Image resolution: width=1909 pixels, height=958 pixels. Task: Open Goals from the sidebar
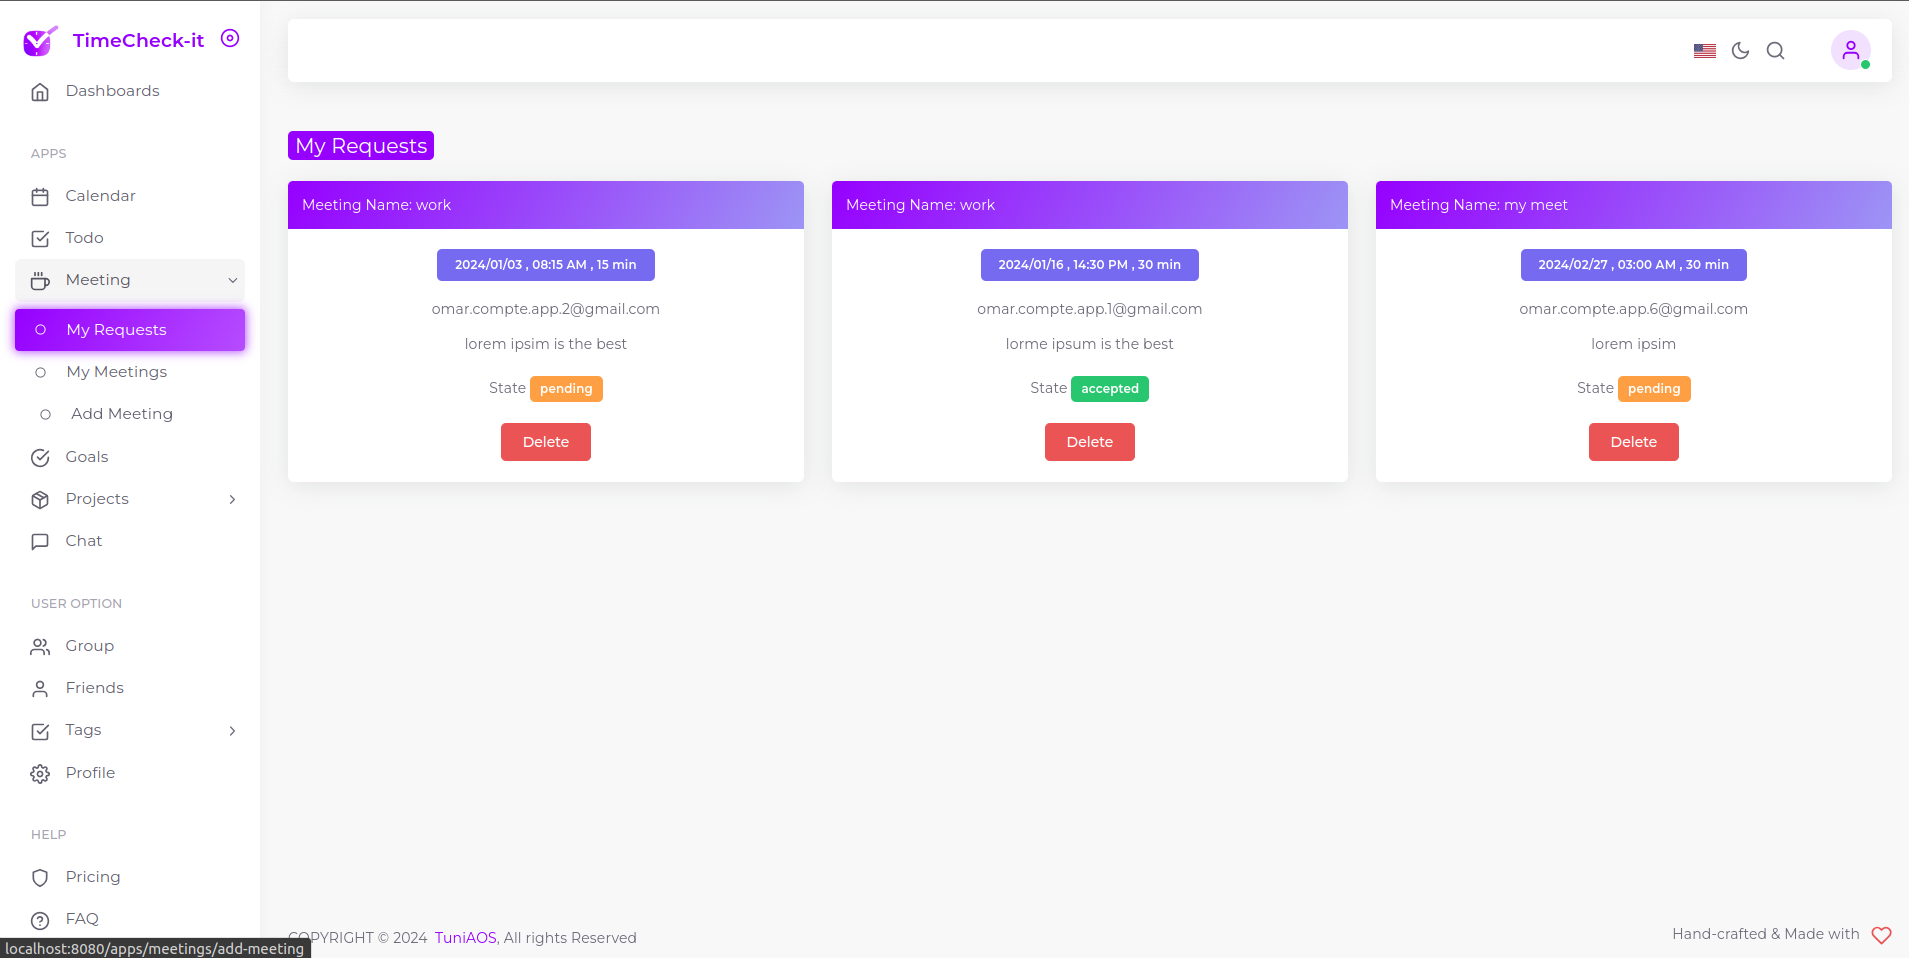40,457
